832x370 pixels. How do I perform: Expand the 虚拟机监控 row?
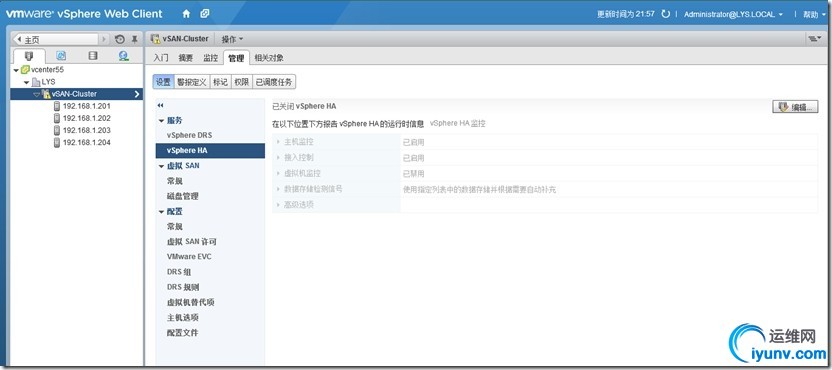click(x=279, y=174)
